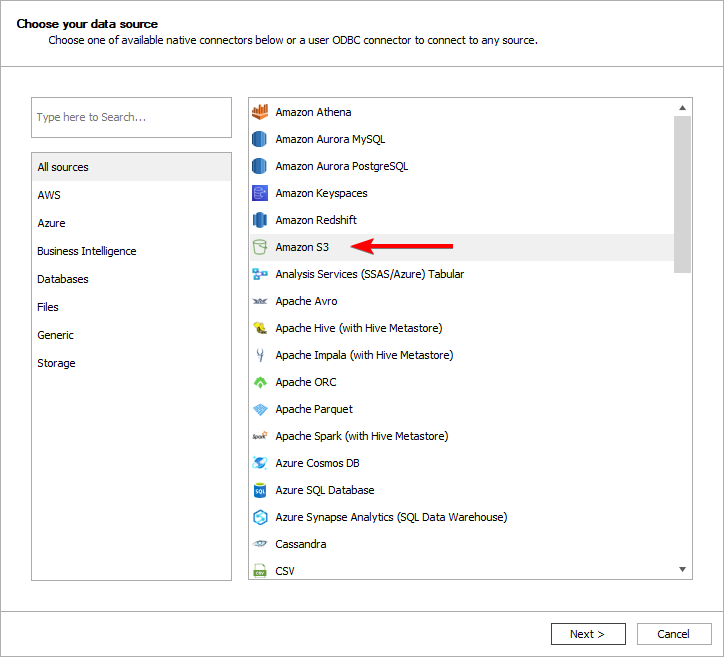
Task: Select 'Apache ORC' label
Action: [x=306, y=382]
